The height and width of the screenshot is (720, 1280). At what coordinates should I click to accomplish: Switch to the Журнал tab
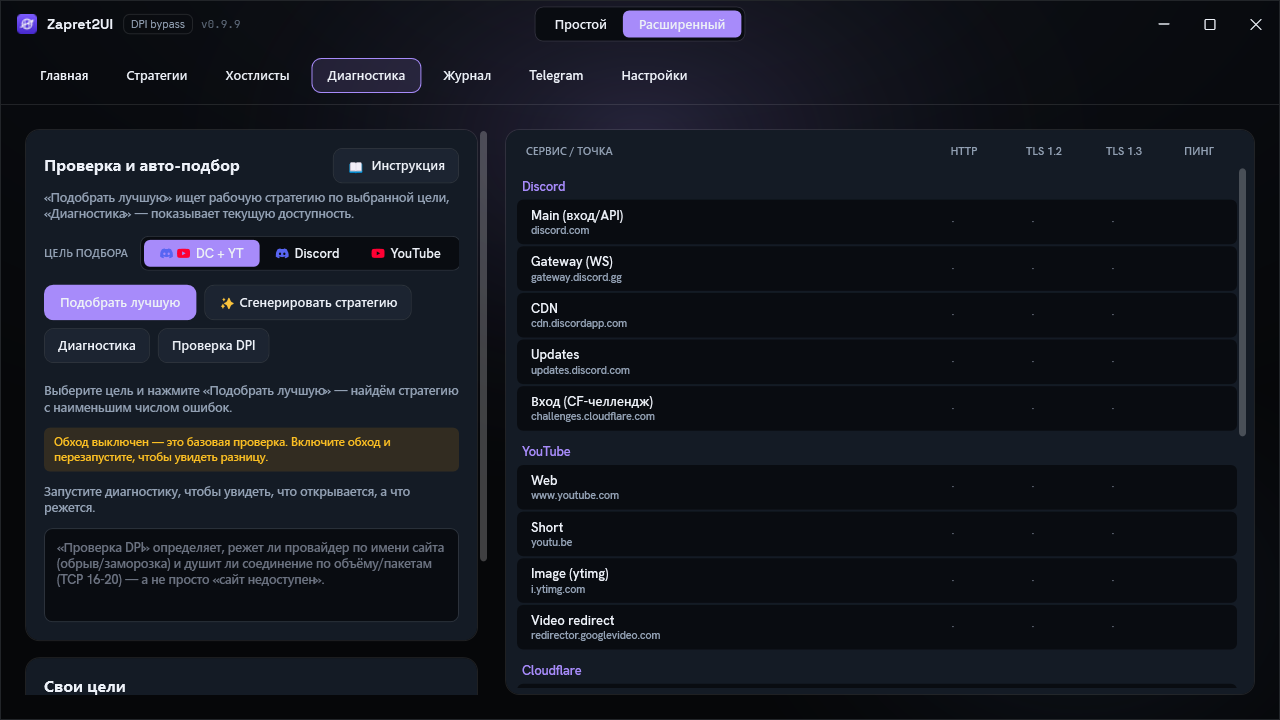[x=467, y=75]
